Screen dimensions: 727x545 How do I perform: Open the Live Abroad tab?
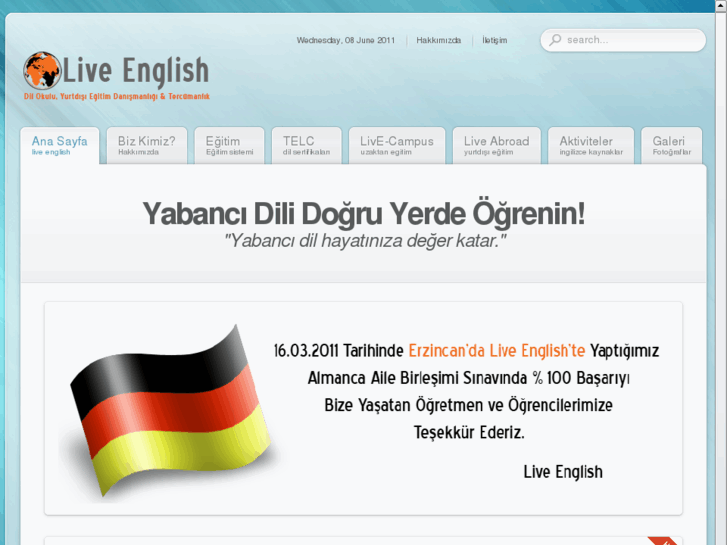click(x=497, y=145)
